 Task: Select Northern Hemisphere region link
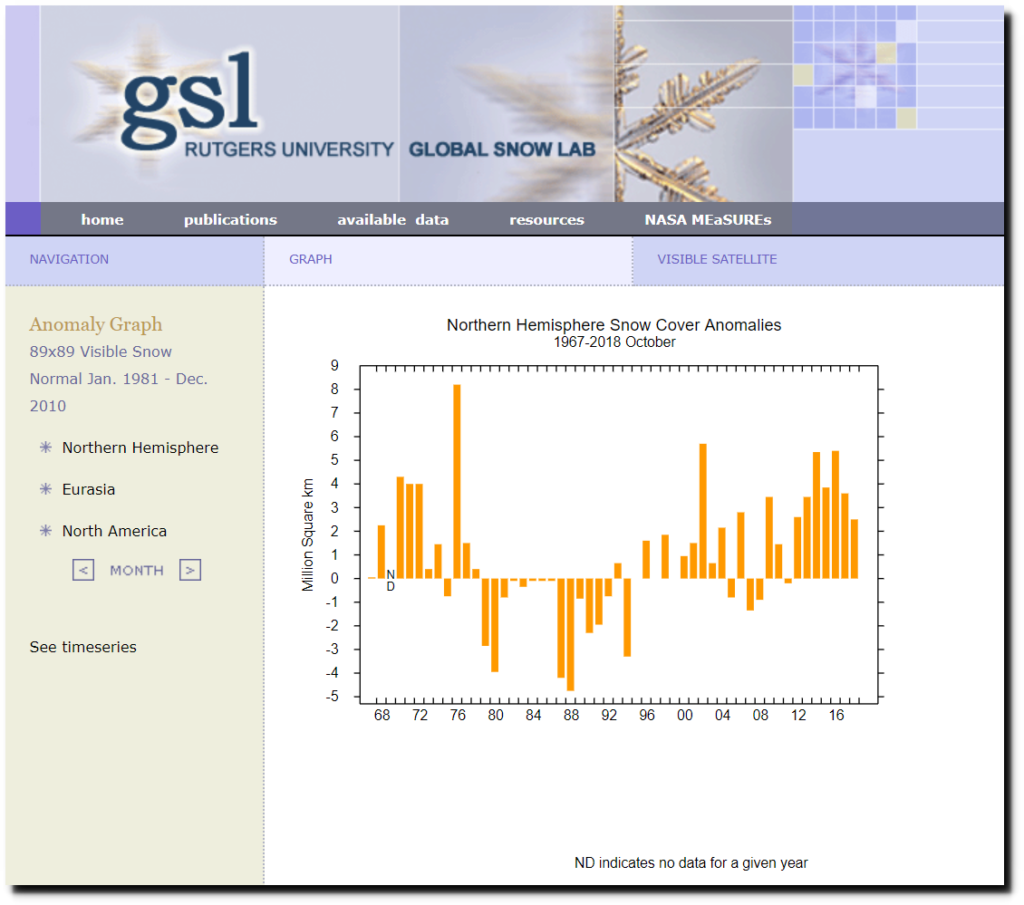140,448
